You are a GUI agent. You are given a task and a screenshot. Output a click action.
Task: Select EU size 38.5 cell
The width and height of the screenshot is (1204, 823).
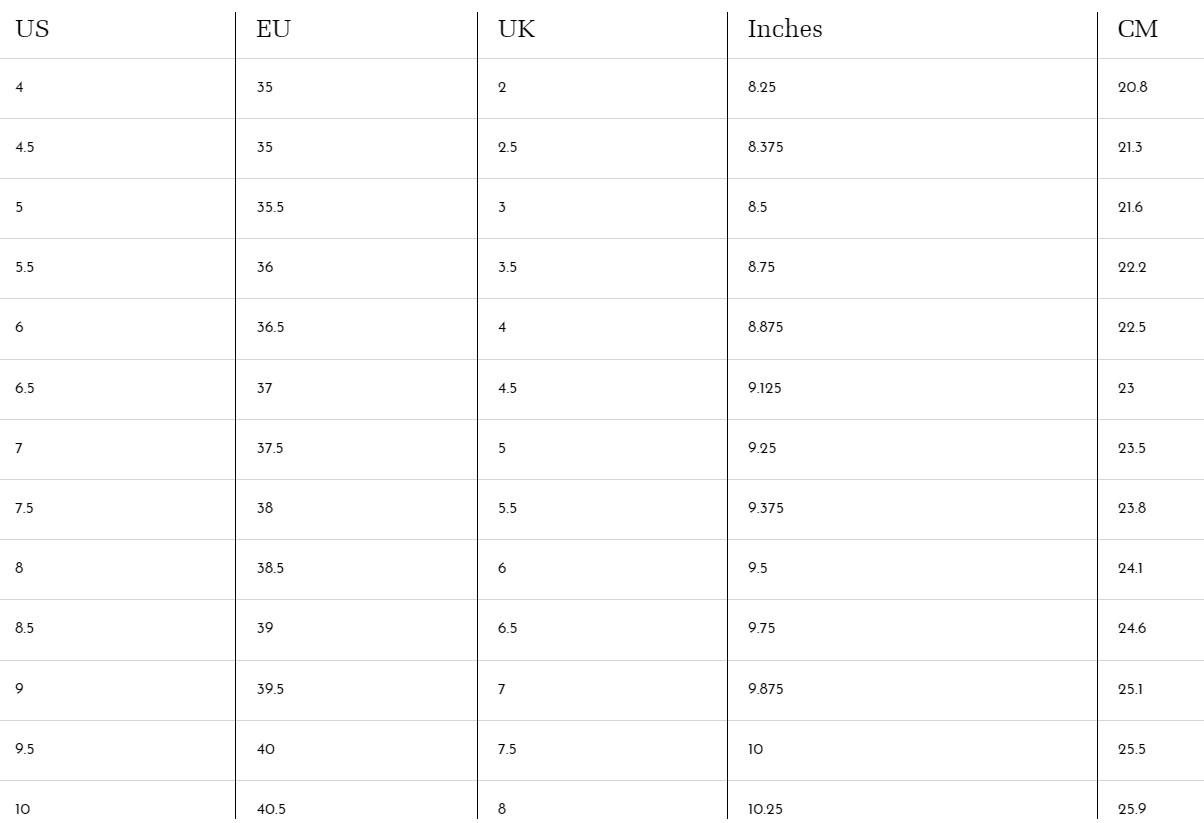[x=270, y=568]
